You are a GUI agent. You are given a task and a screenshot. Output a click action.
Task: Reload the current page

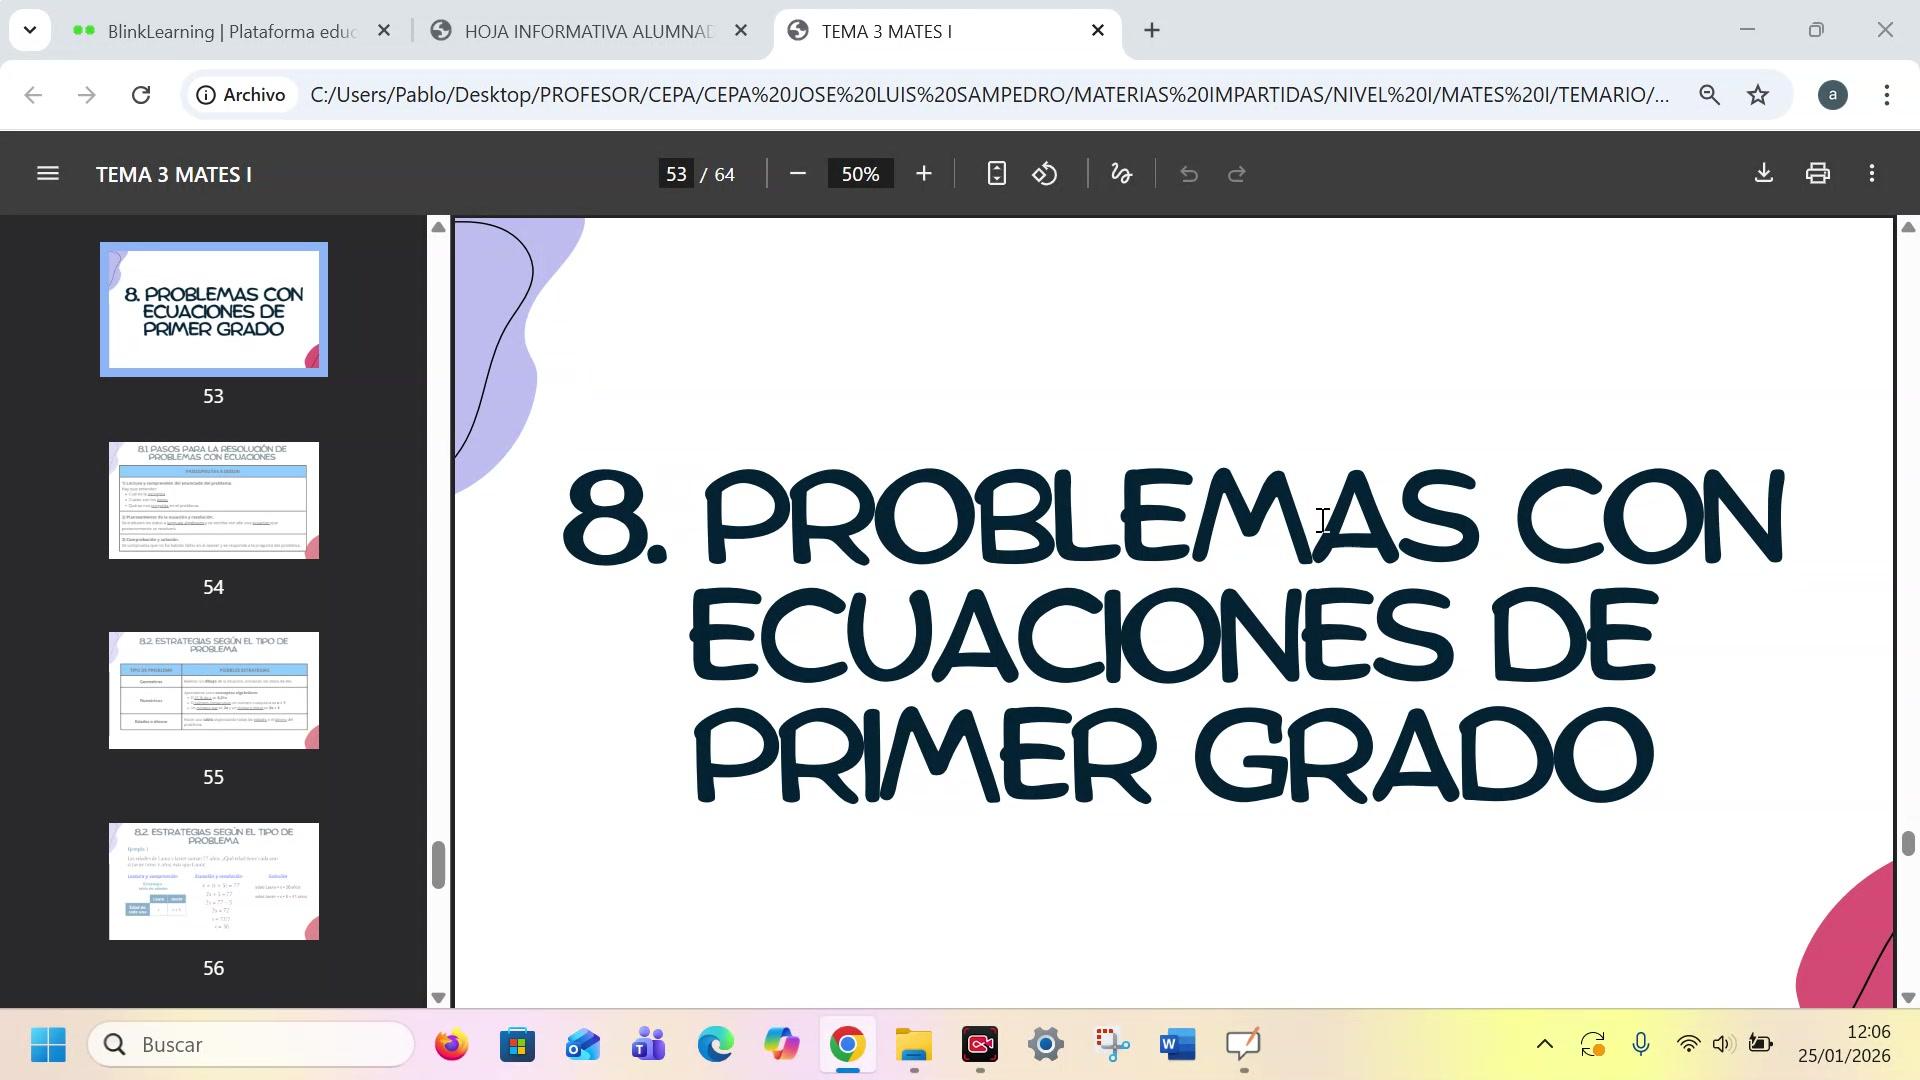point(141,95)
